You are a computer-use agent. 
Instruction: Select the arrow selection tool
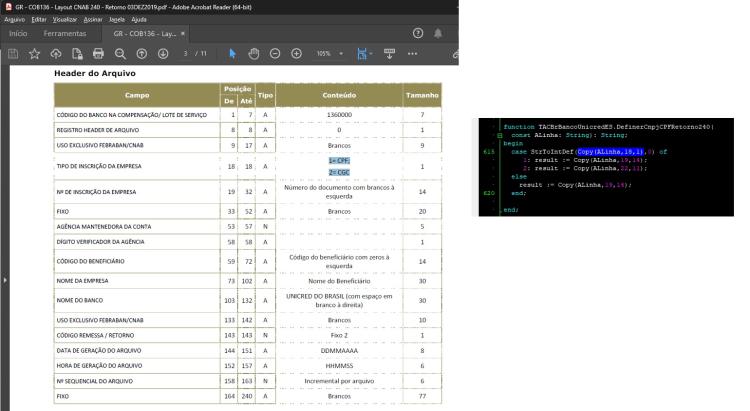click(232, 54)
